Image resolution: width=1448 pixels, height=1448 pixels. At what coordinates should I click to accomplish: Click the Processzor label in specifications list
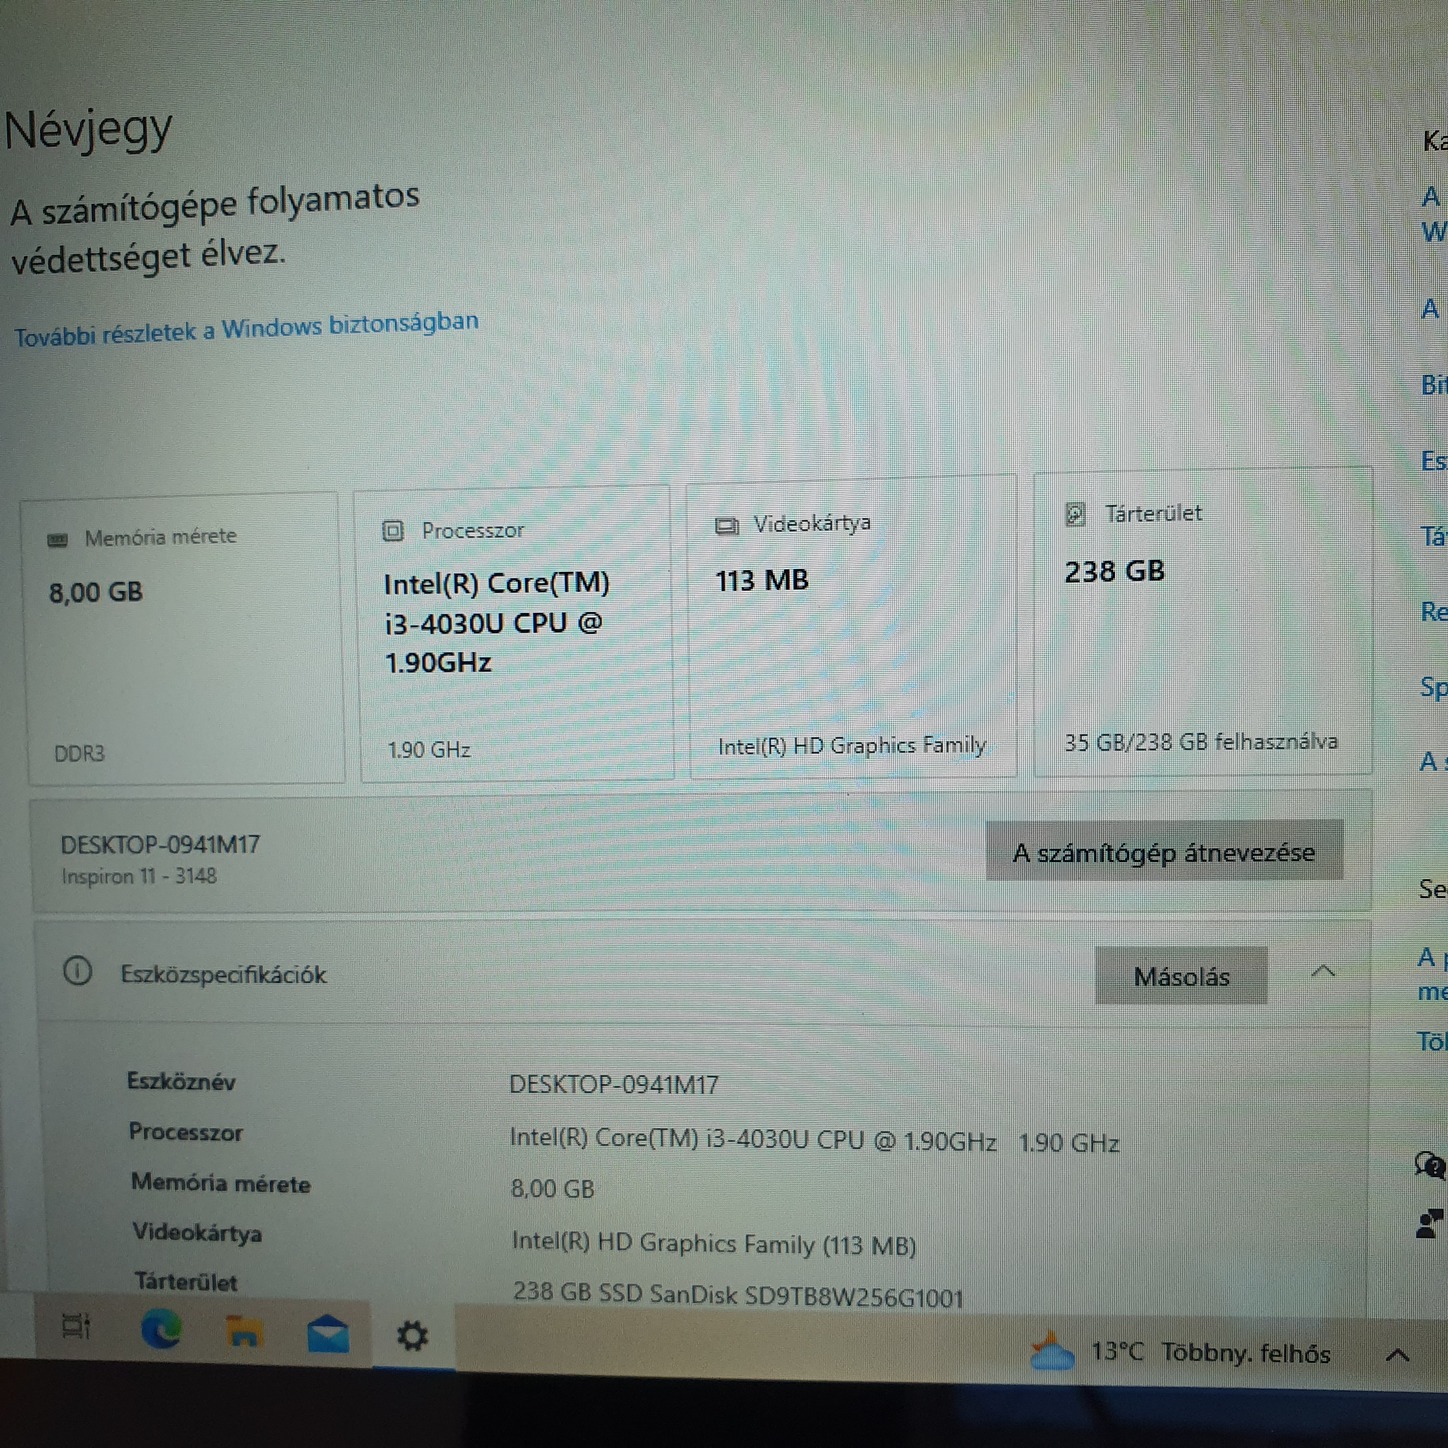[x=186, y=1132]
